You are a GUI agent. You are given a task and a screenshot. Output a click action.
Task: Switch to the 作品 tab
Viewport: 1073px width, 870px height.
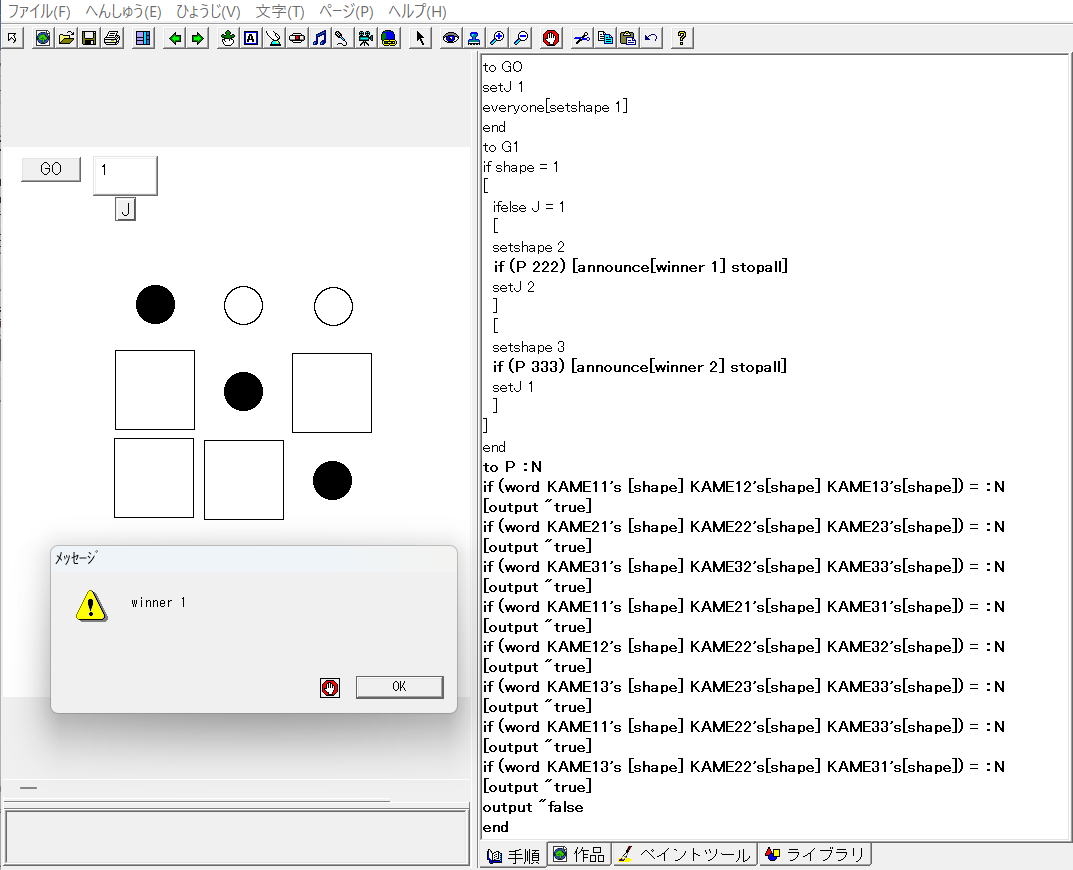coord(580,854)
